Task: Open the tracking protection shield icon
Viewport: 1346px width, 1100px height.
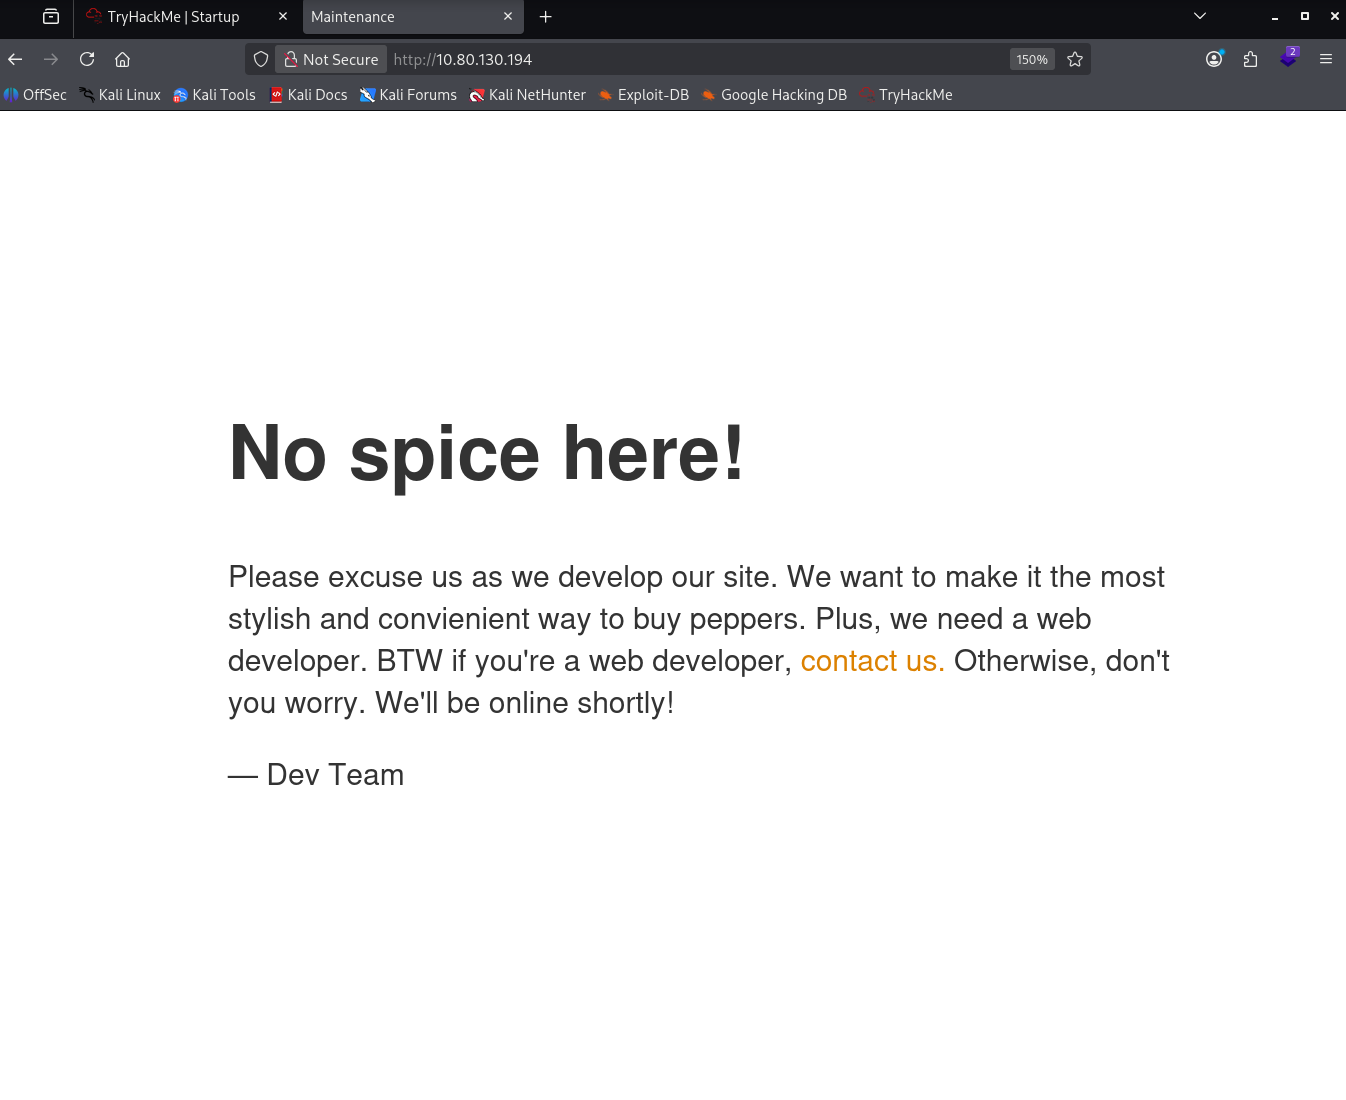Action: (x=261, y=59)
